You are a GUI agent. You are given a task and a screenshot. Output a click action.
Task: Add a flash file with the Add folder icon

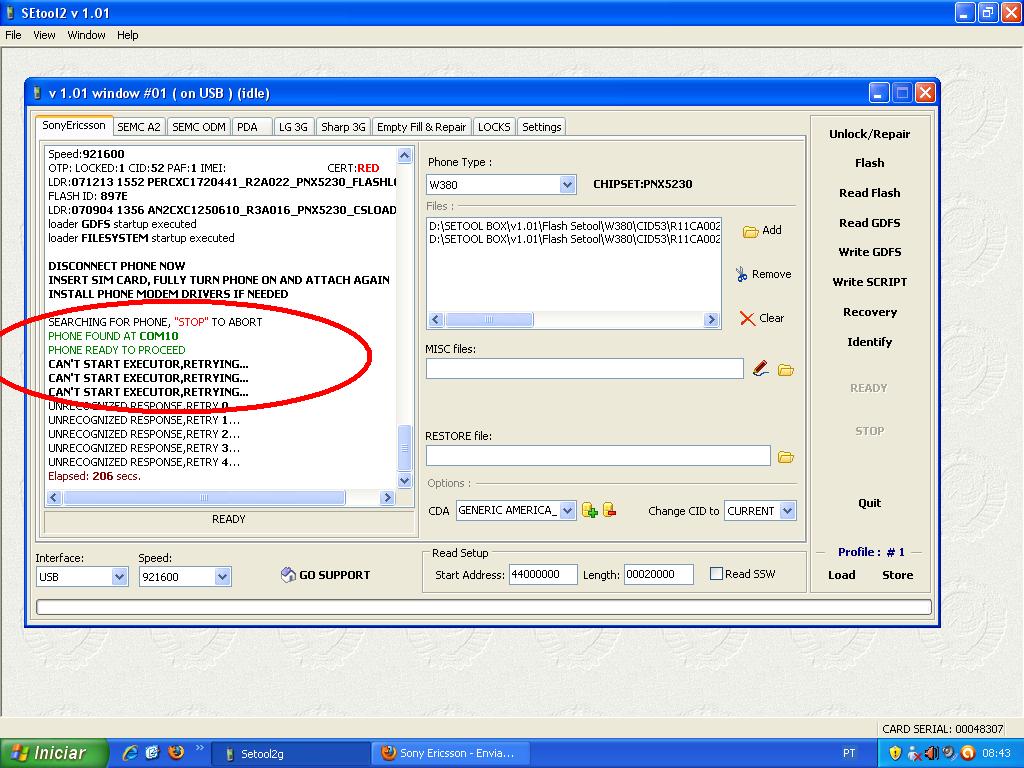pos(762,231)
